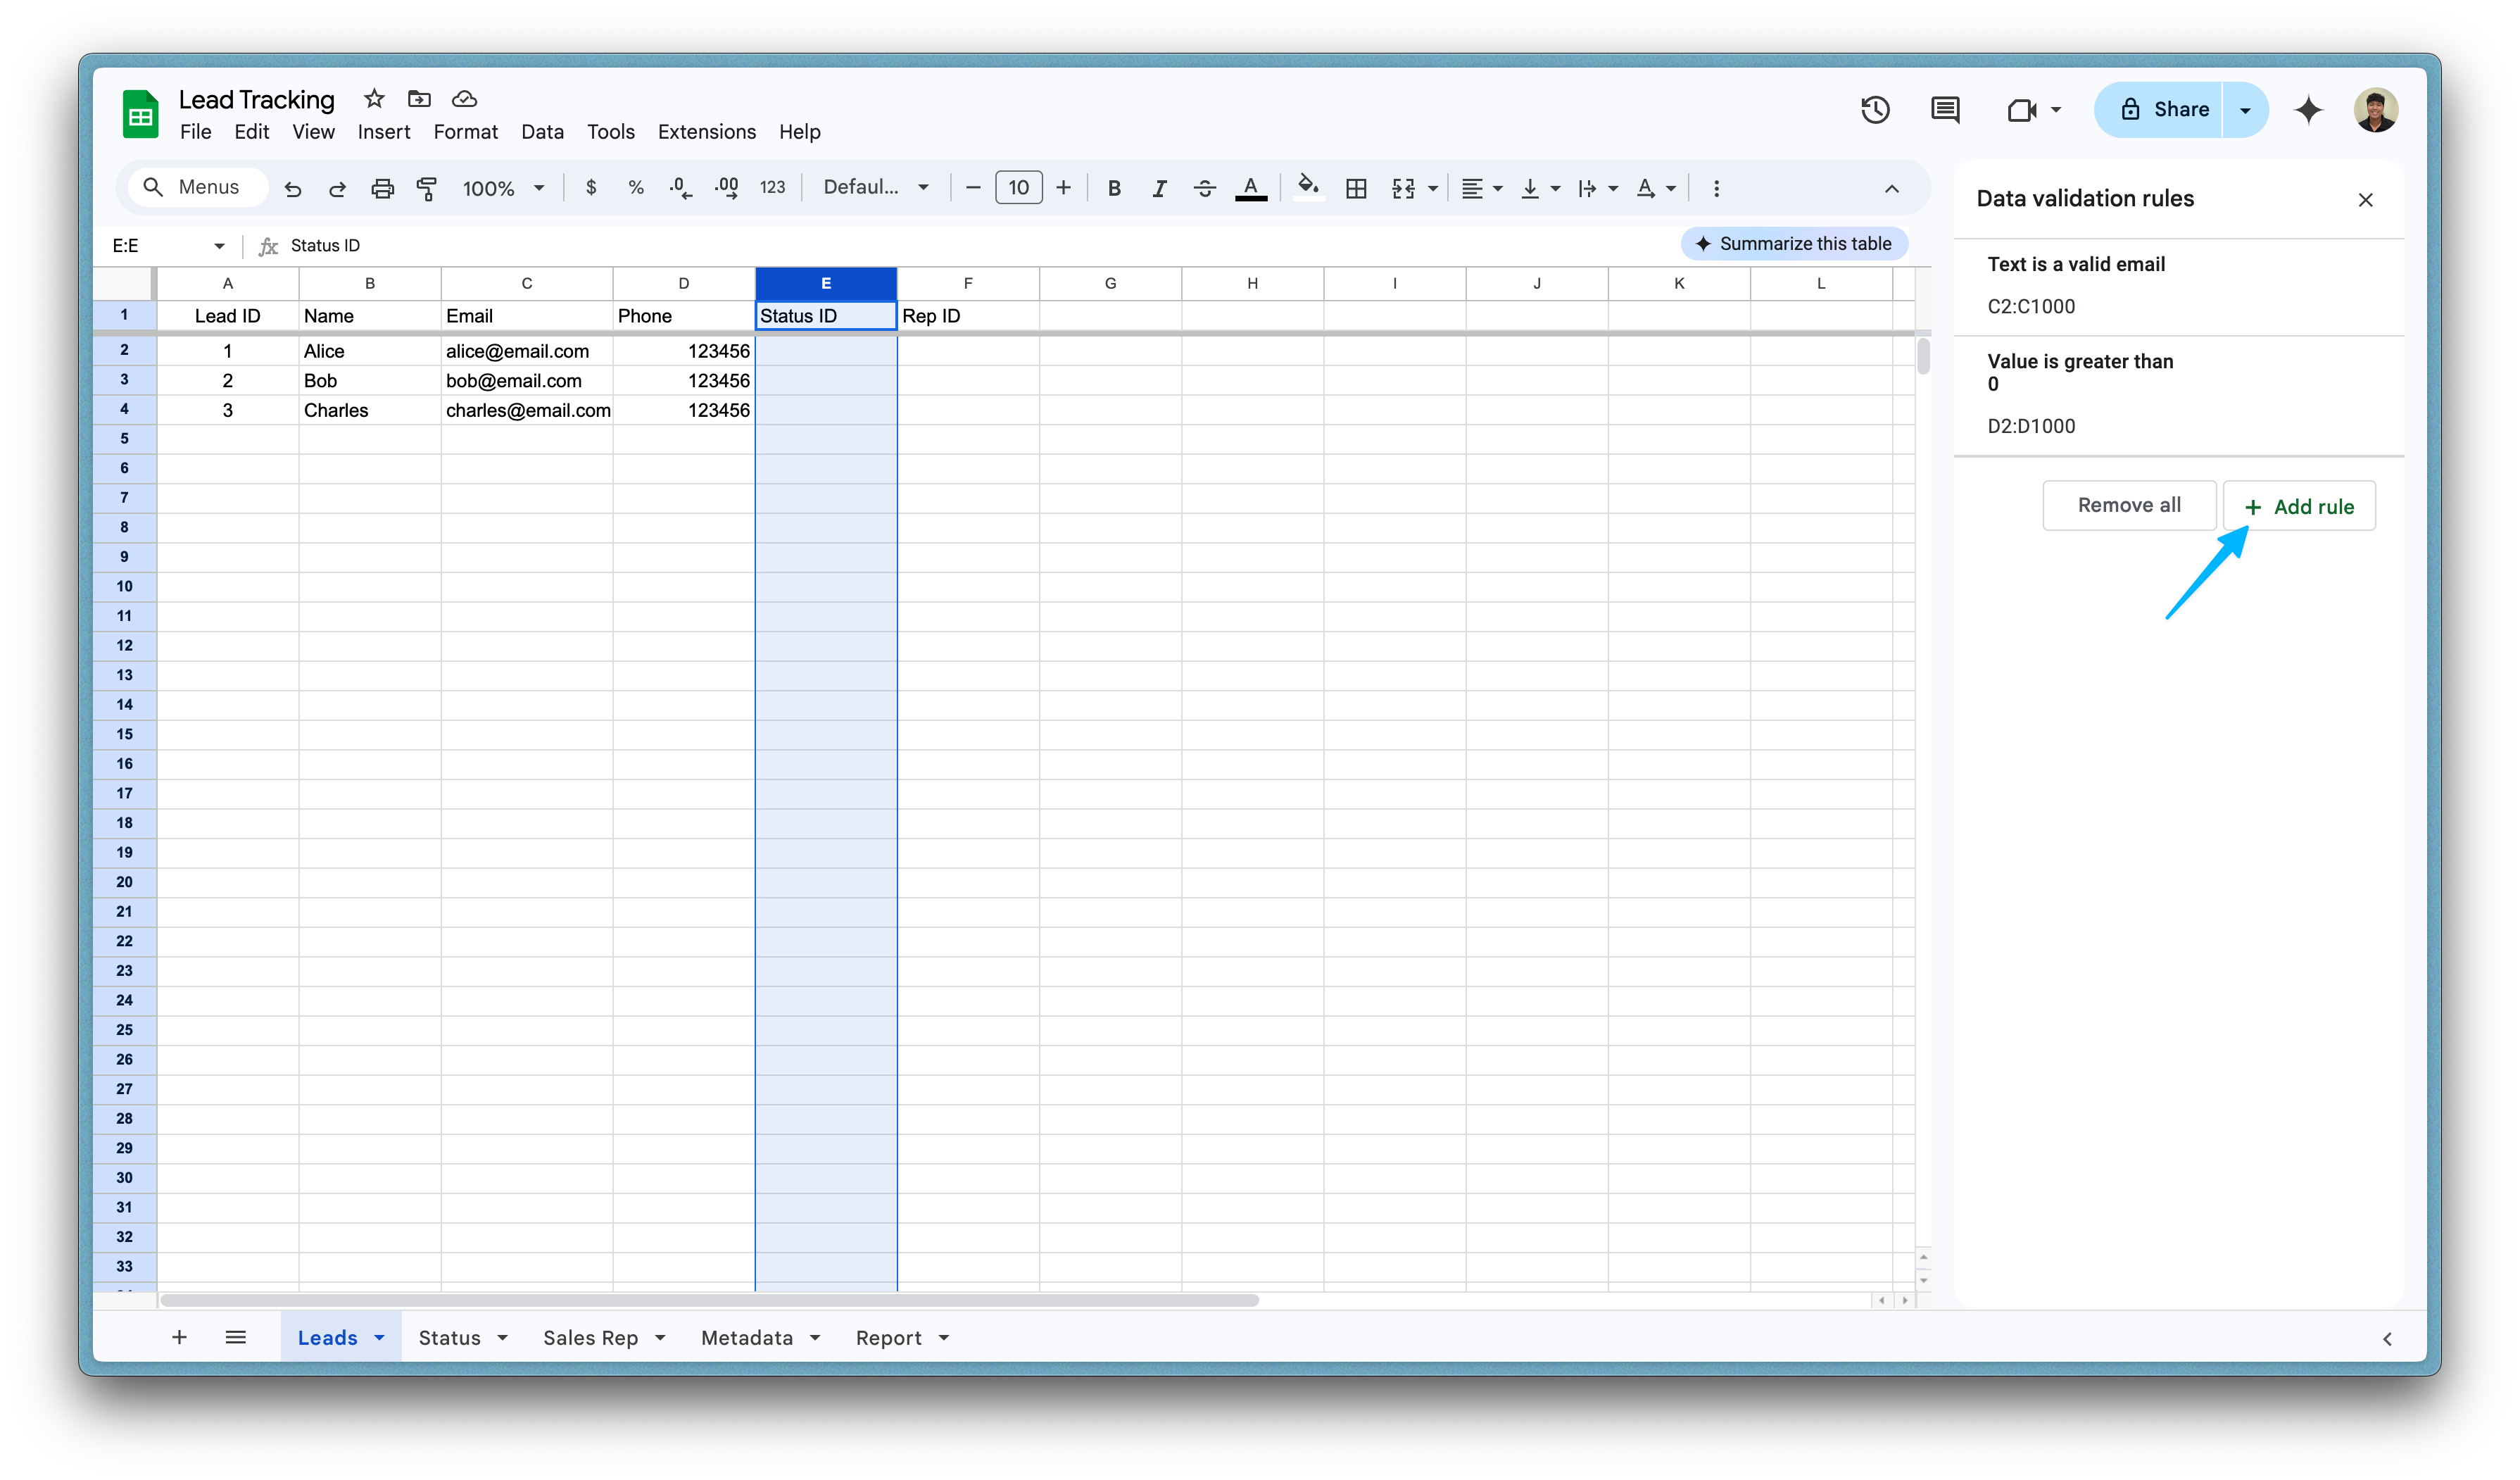Open the fill color picker
This screenshot has width=2520, height=1480.
click(1308, 188)
